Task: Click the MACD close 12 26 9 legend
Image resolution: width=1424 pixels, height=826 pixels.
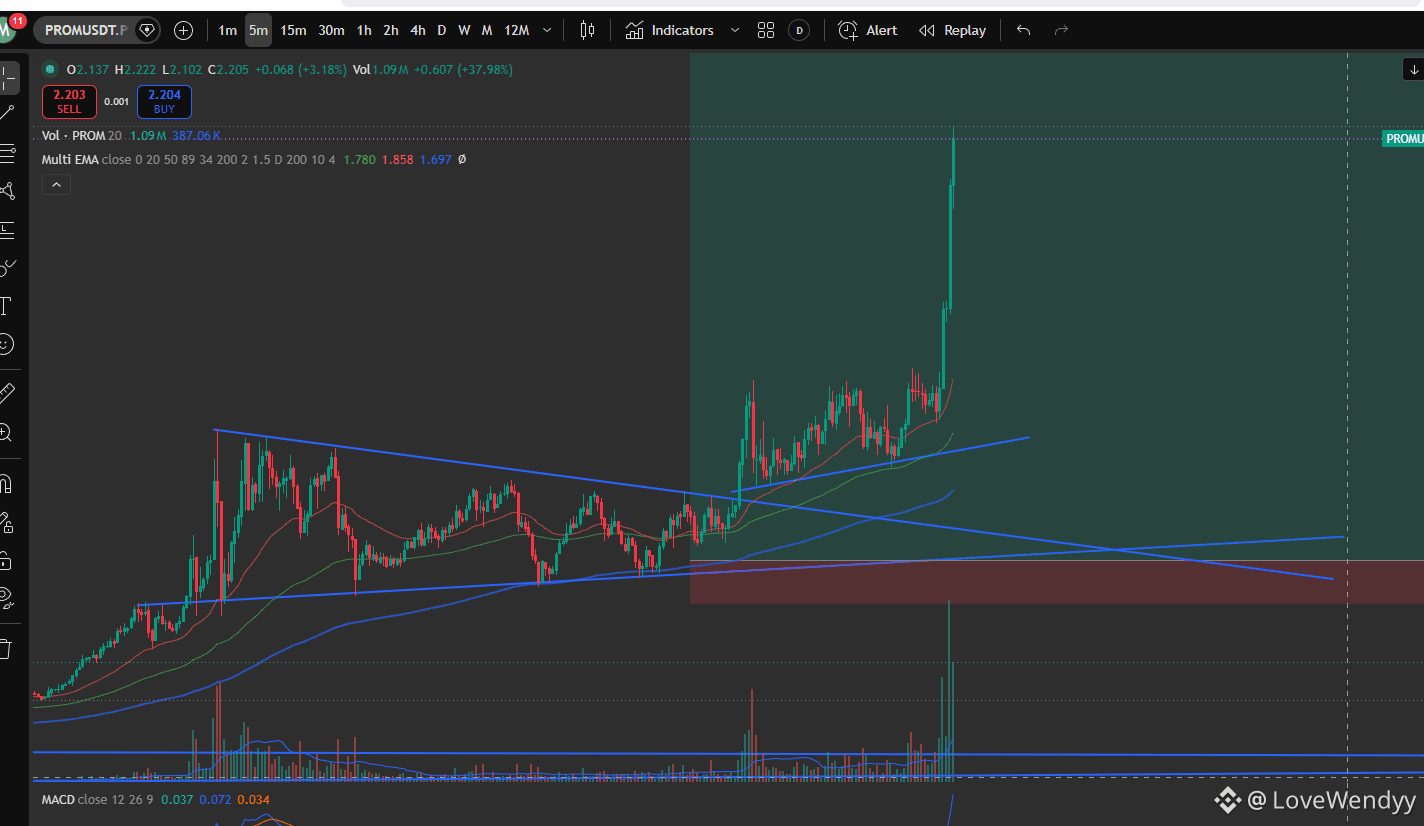Action: point(98,799)
